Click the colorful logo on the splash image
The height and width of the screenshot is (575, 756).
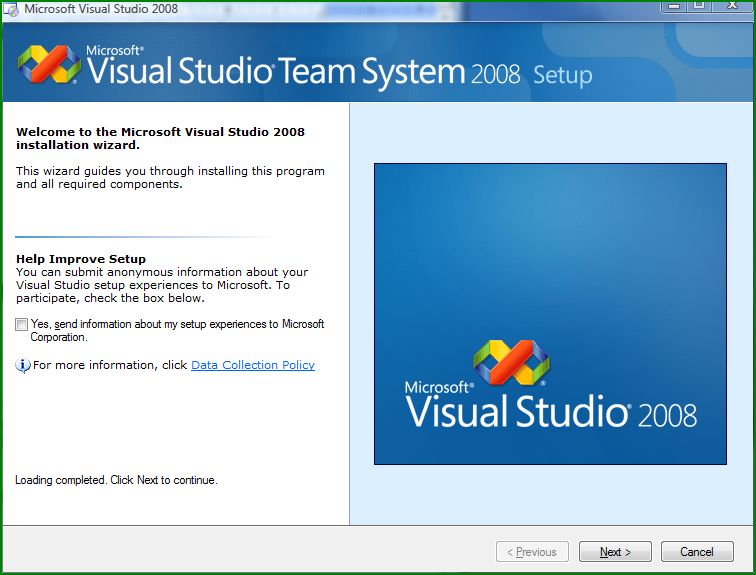click(x=511, y=364)
